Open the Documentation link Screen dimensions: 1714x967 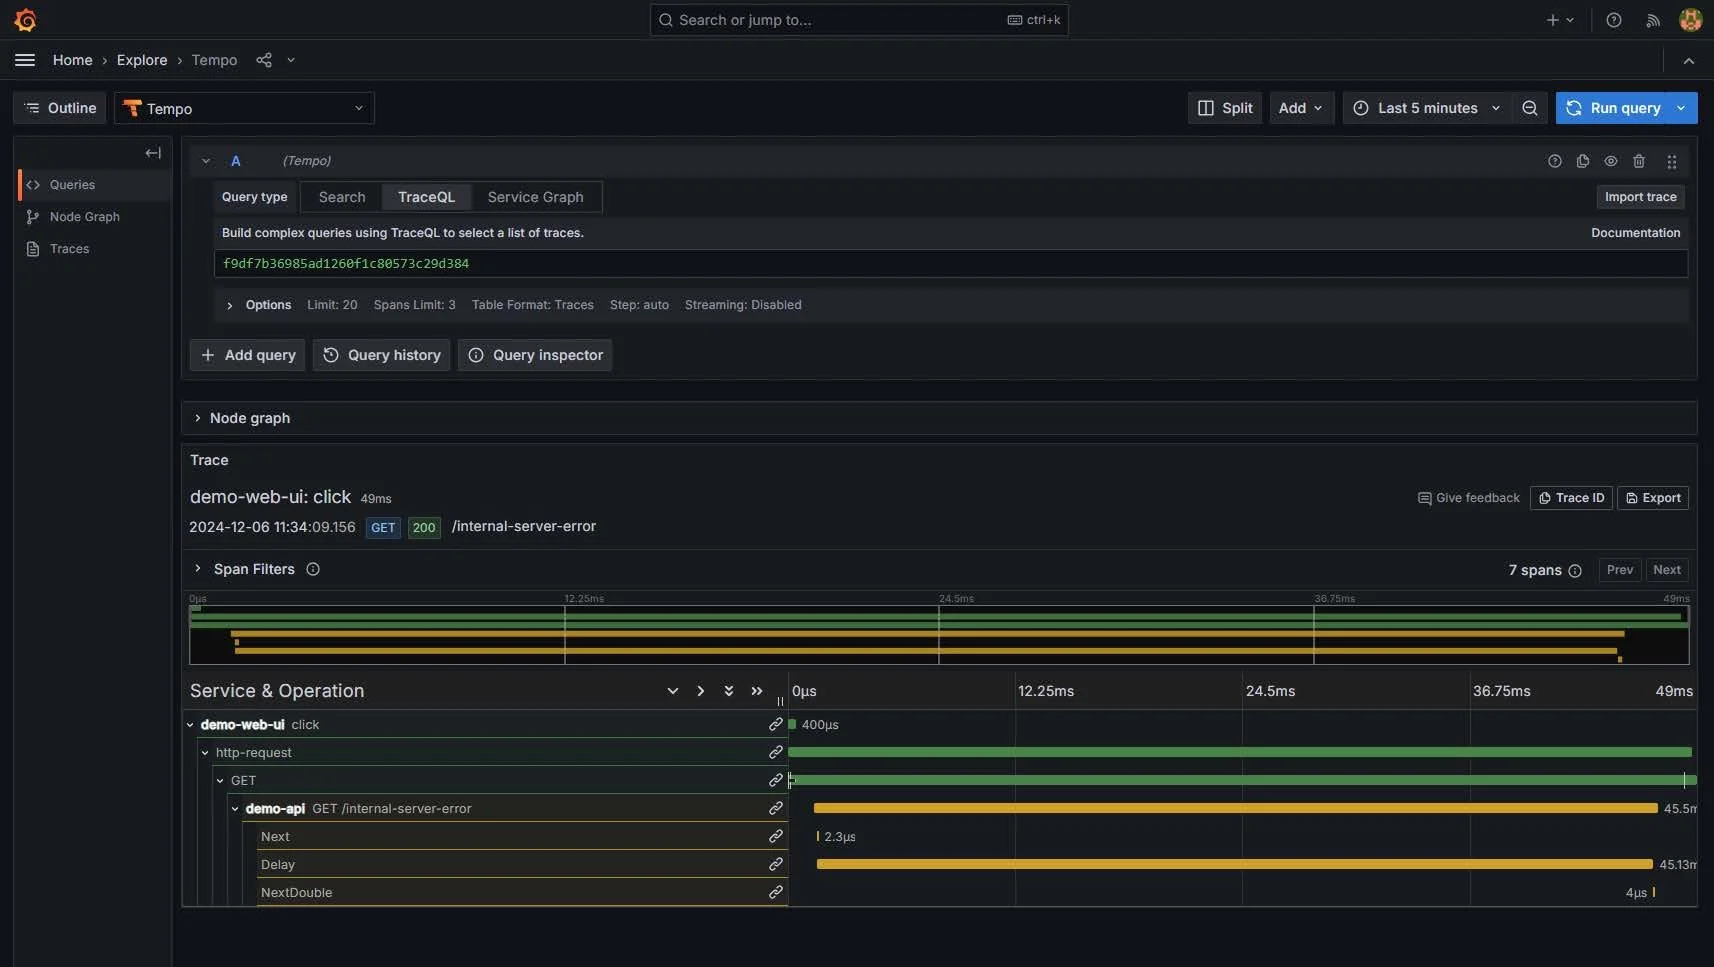coord(1635,233)
